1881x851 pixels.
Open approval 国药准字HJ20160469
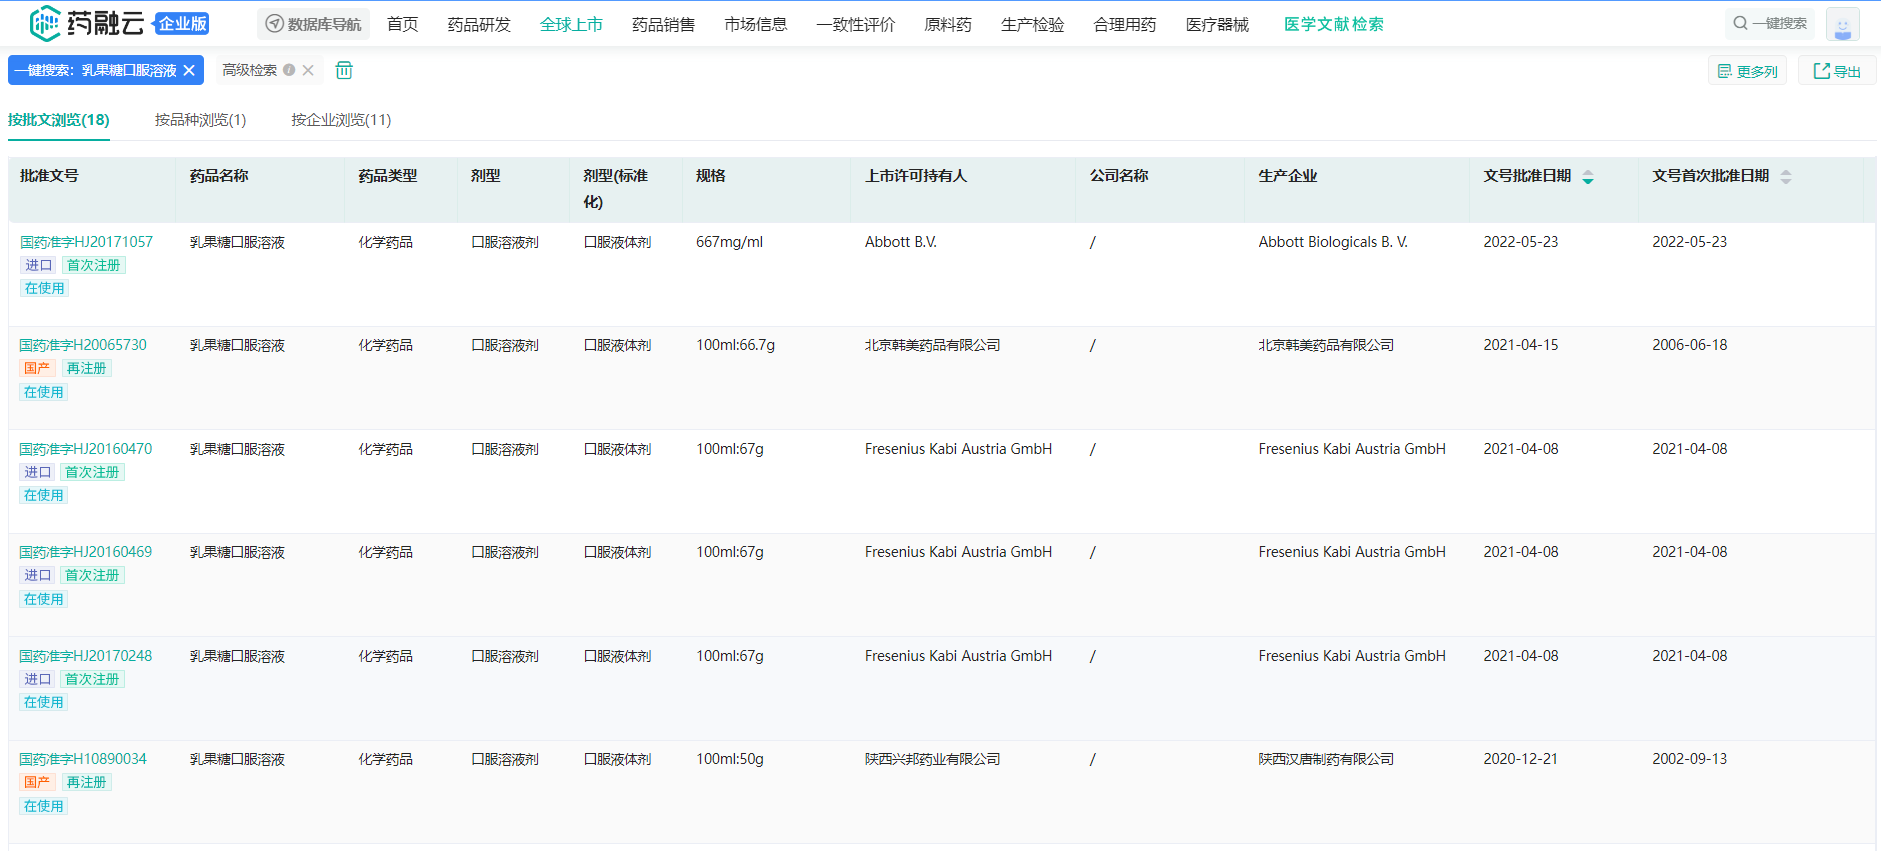(x=86, y=552)
